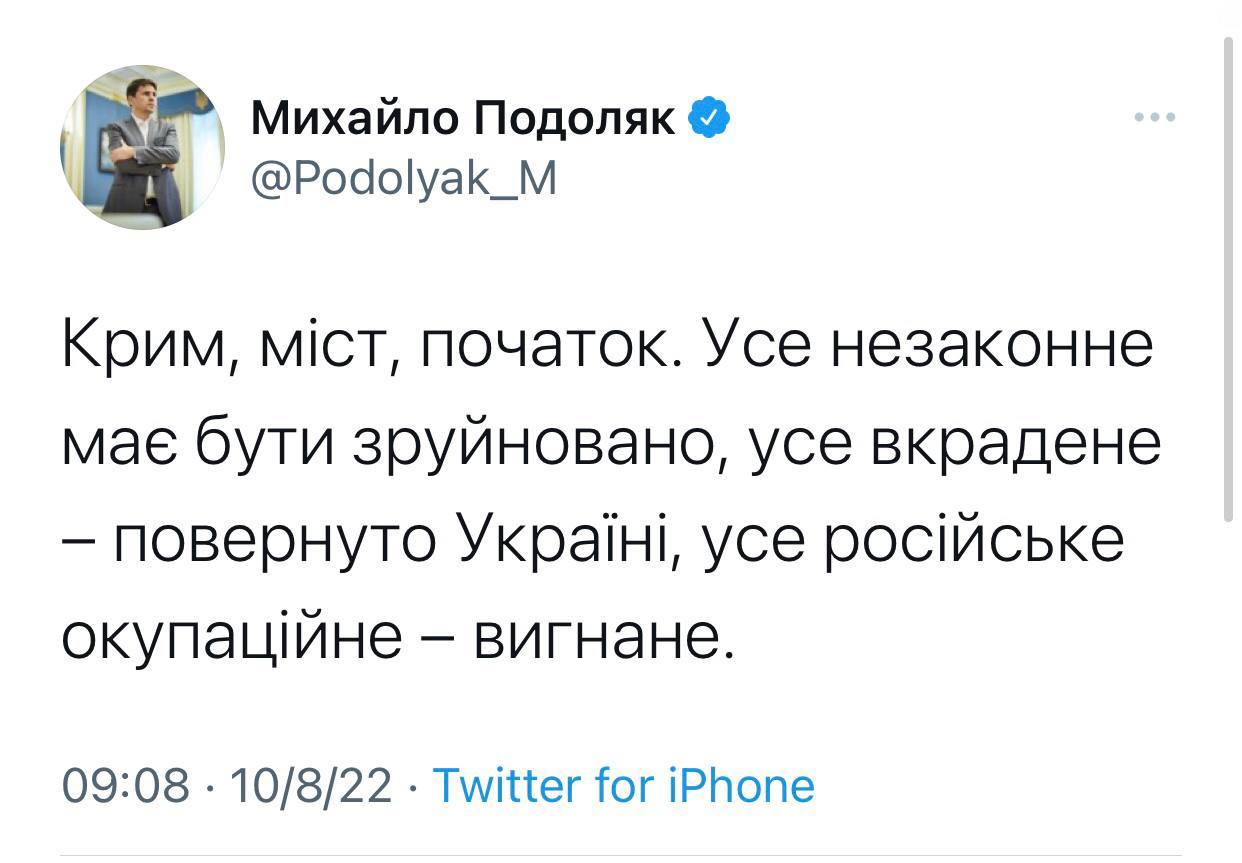Click the 09:08 tweet timestamp
Screen dimensions: 1242x863
click(125, 785)
